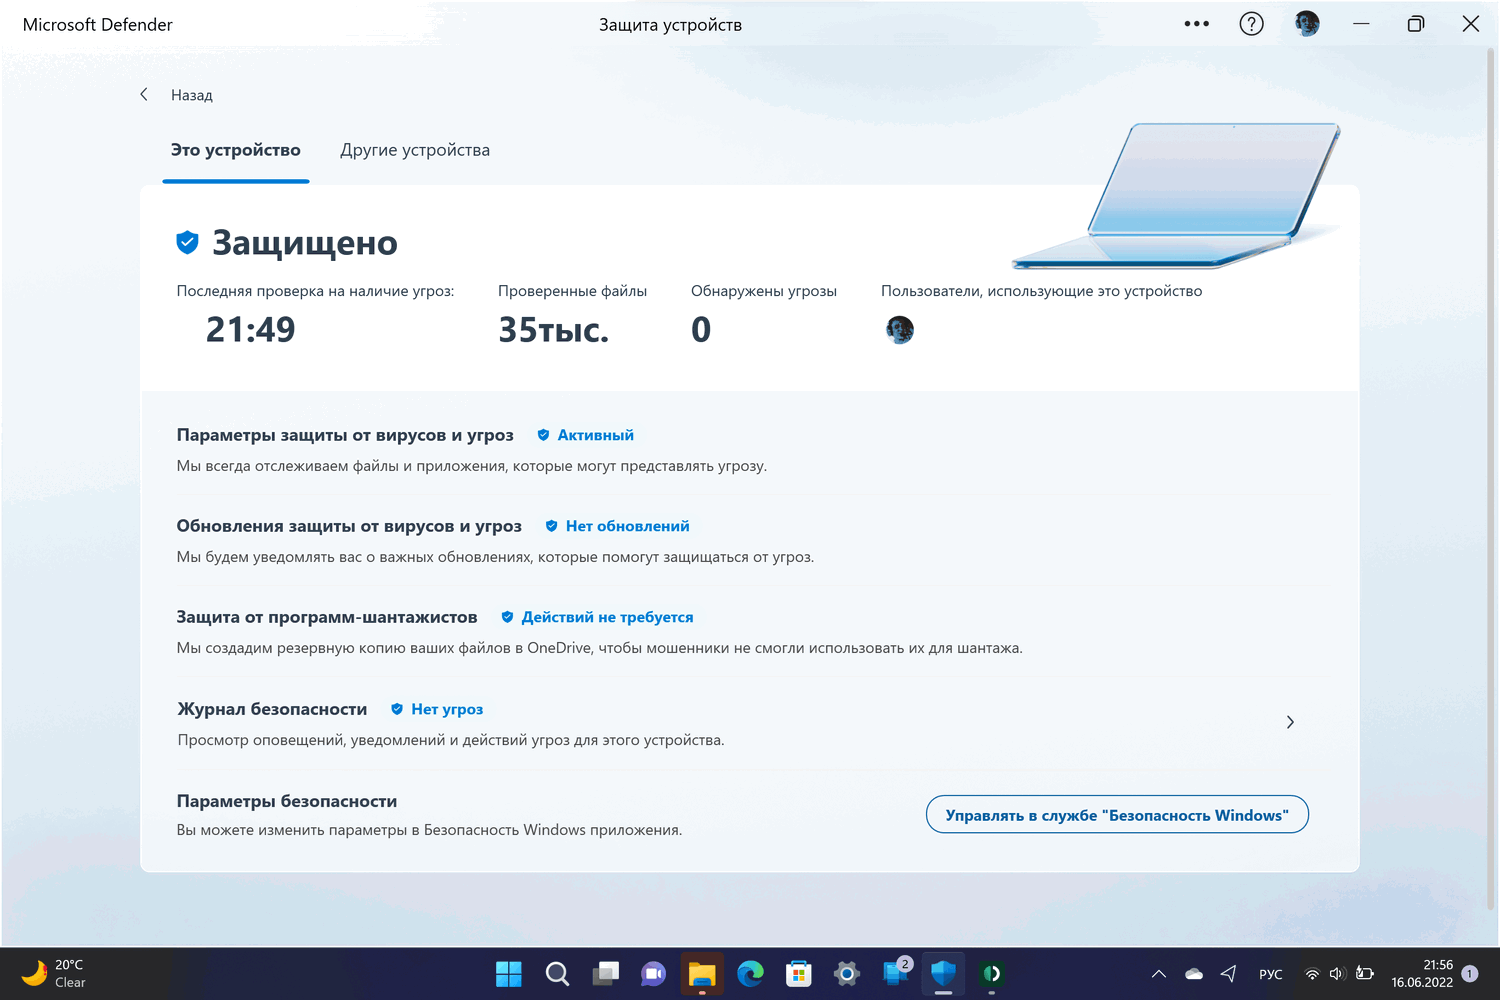Expand Журнал безопасности with right chevron
Image resolution: width=1500 pixels, height=1000 pixels.
(x=1290, y=722)
